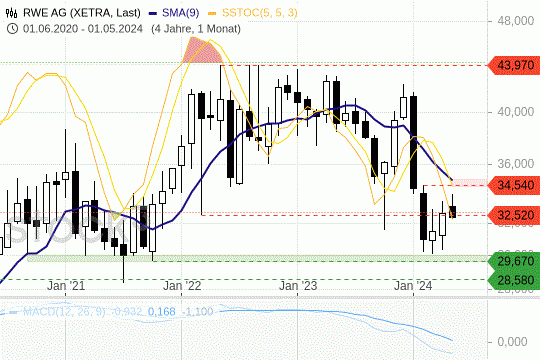This screenshot has width=540, height=360.
Task: Select the date range 01.06.2020 - 01.05.2024
Action: coord(83,29)
